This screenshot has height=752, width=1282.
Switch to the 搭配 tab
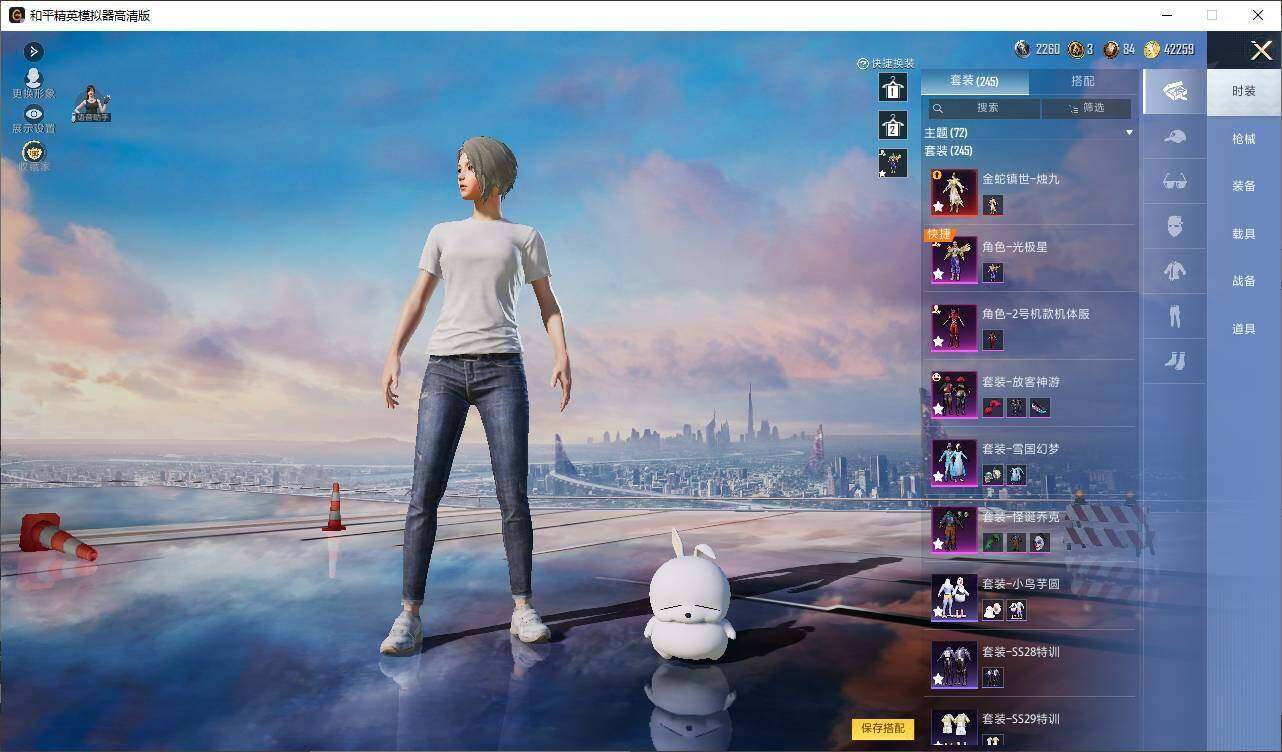tap(1083, 81)
